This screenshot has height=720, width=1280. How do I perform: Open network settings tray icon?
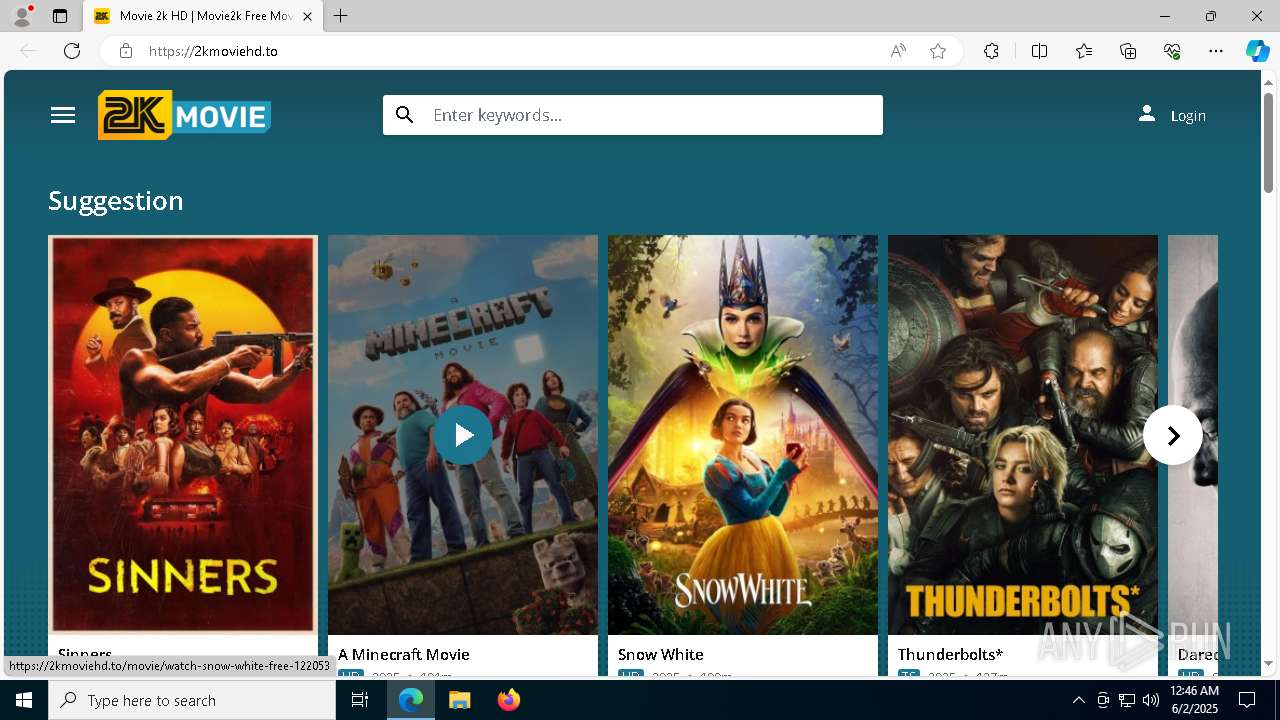pos(1127,700)
